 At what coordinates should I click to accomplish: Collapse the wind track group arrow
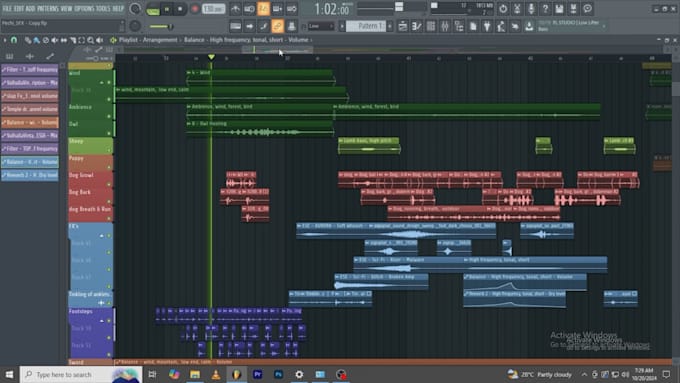pyautogui.click(x=101, y=82)
